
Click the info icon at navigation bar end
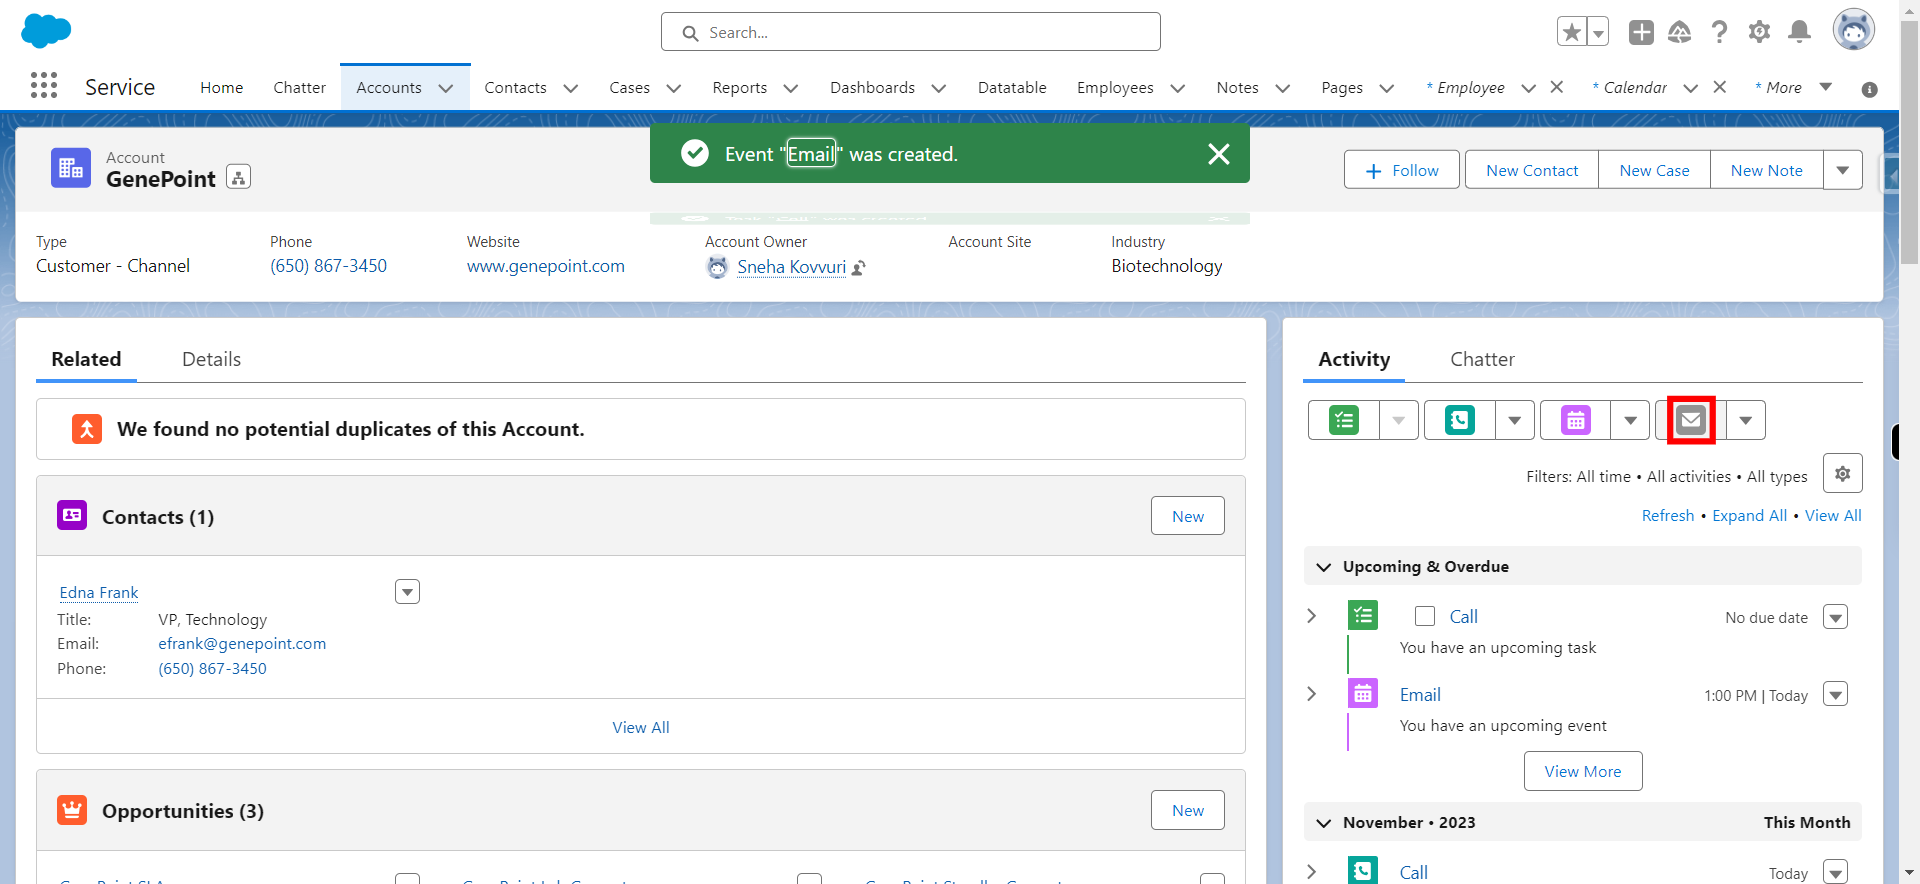pyautogui.click(x=1869, y=89)
